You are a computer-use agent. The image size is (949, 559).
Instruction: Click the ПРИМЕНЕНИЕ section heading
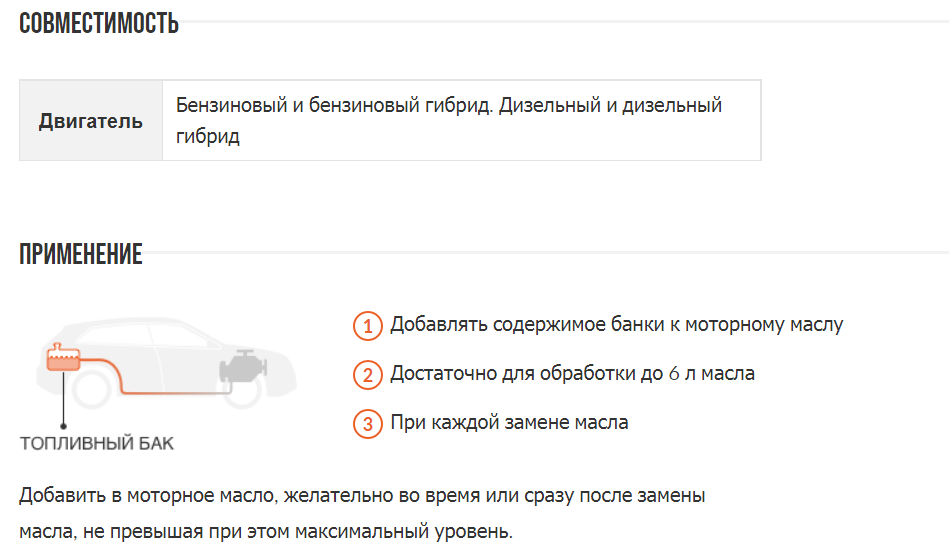[81, 254]
